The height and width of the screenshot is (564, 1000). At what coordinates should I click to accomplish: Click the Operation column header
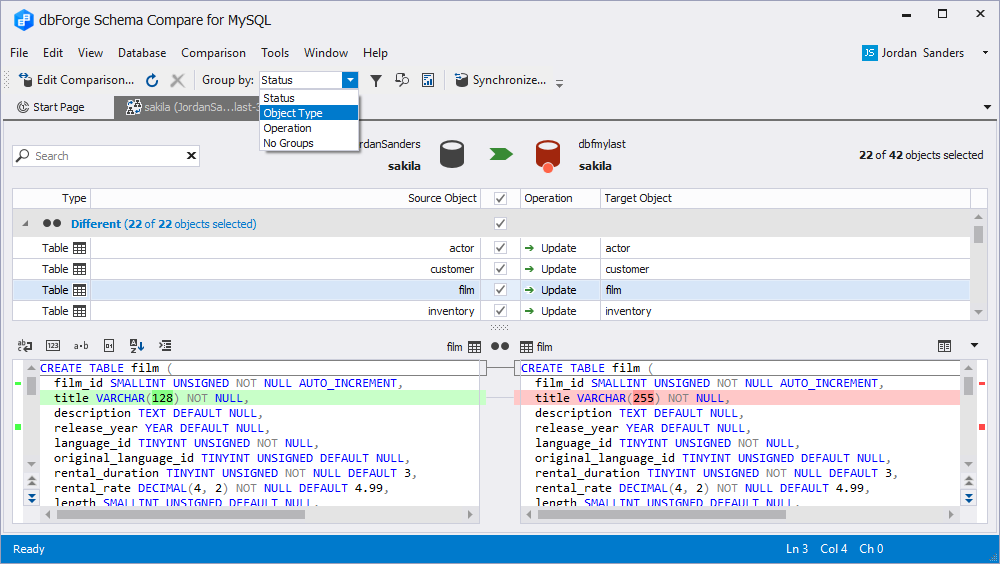click(560, 198)
